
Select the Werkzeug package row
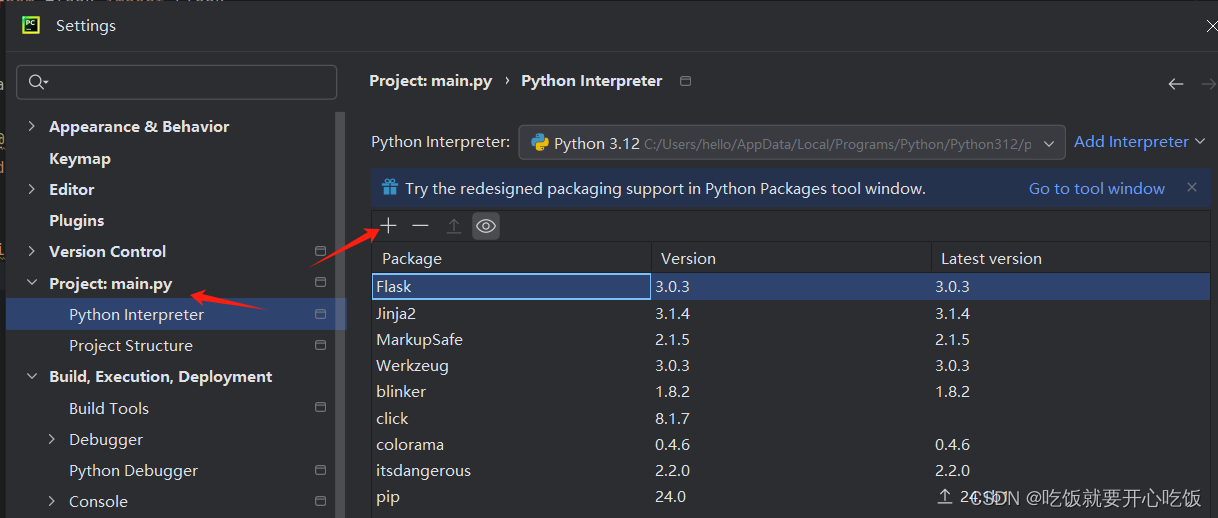791,365
